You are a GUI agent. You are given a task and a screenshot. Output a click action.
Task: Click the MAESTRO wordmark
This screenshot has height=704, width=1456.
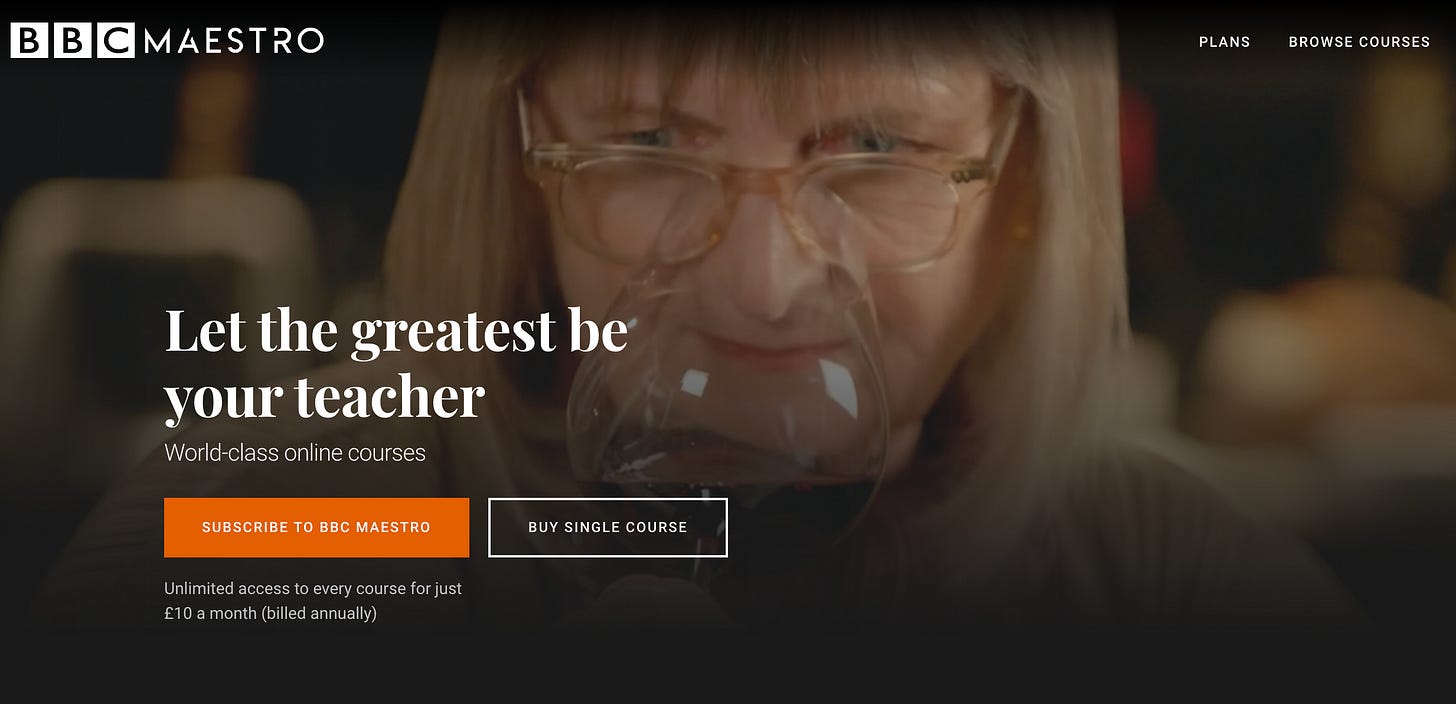(234, 41)
